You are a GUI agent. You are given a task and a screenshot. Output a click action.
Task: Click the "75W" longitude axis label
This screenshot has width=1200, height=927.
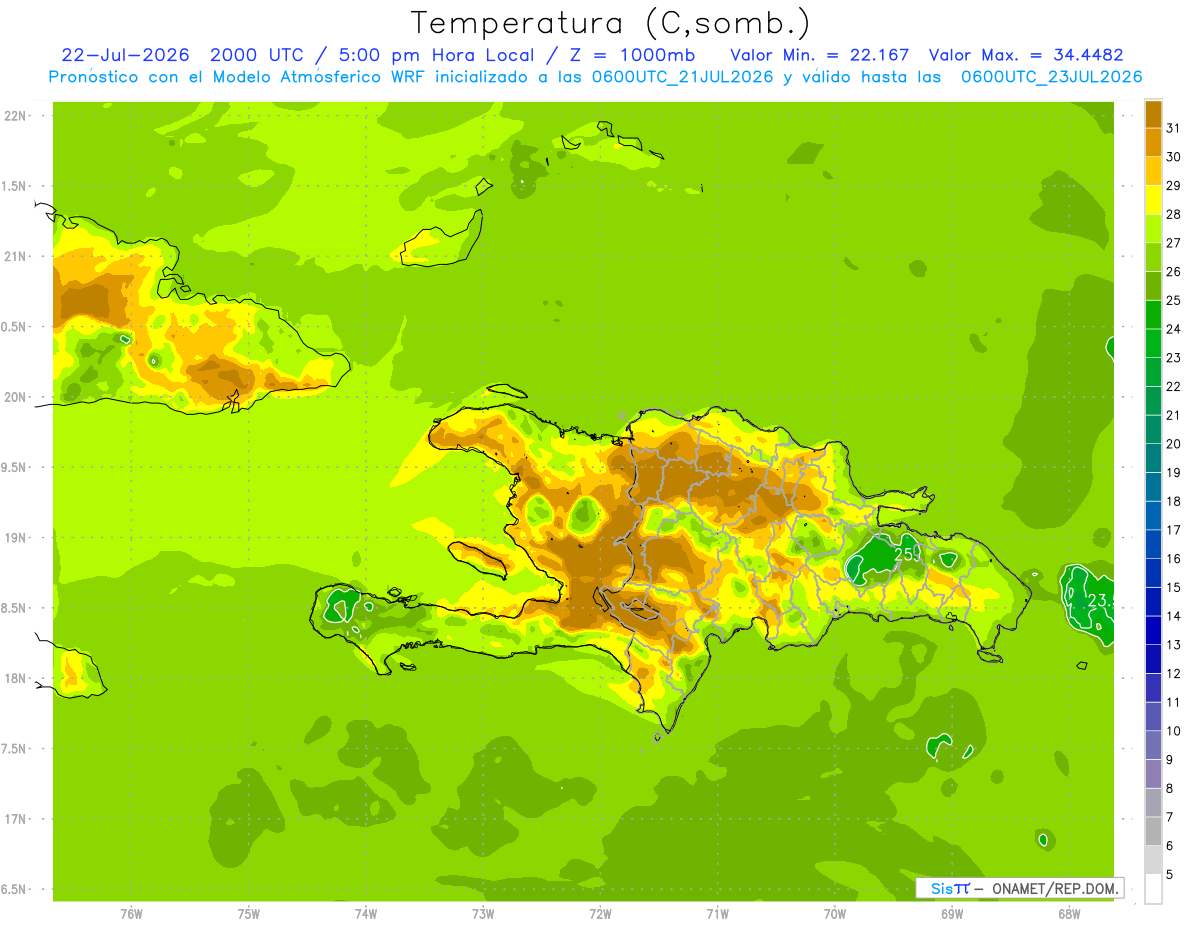pyautogui.click(x=248, y=913)
